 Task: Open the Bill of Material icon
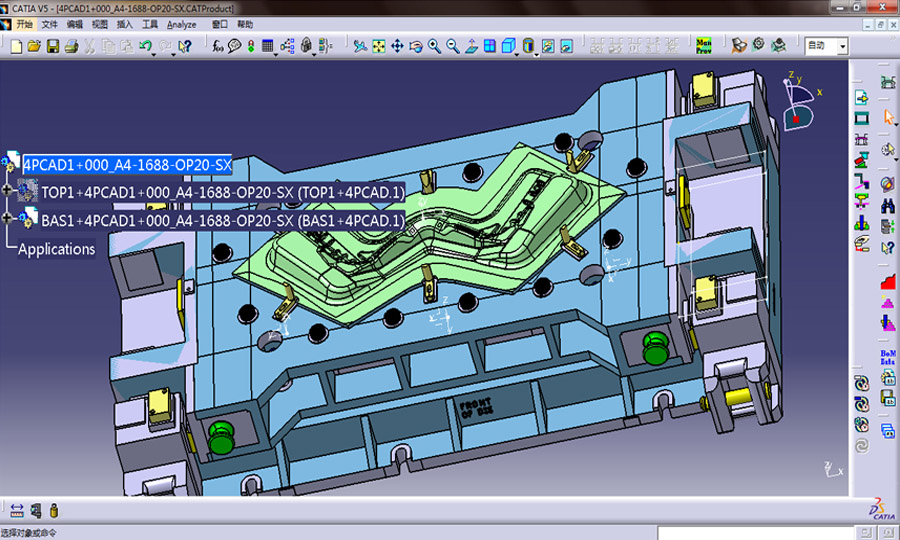click(x=887, y=357)
